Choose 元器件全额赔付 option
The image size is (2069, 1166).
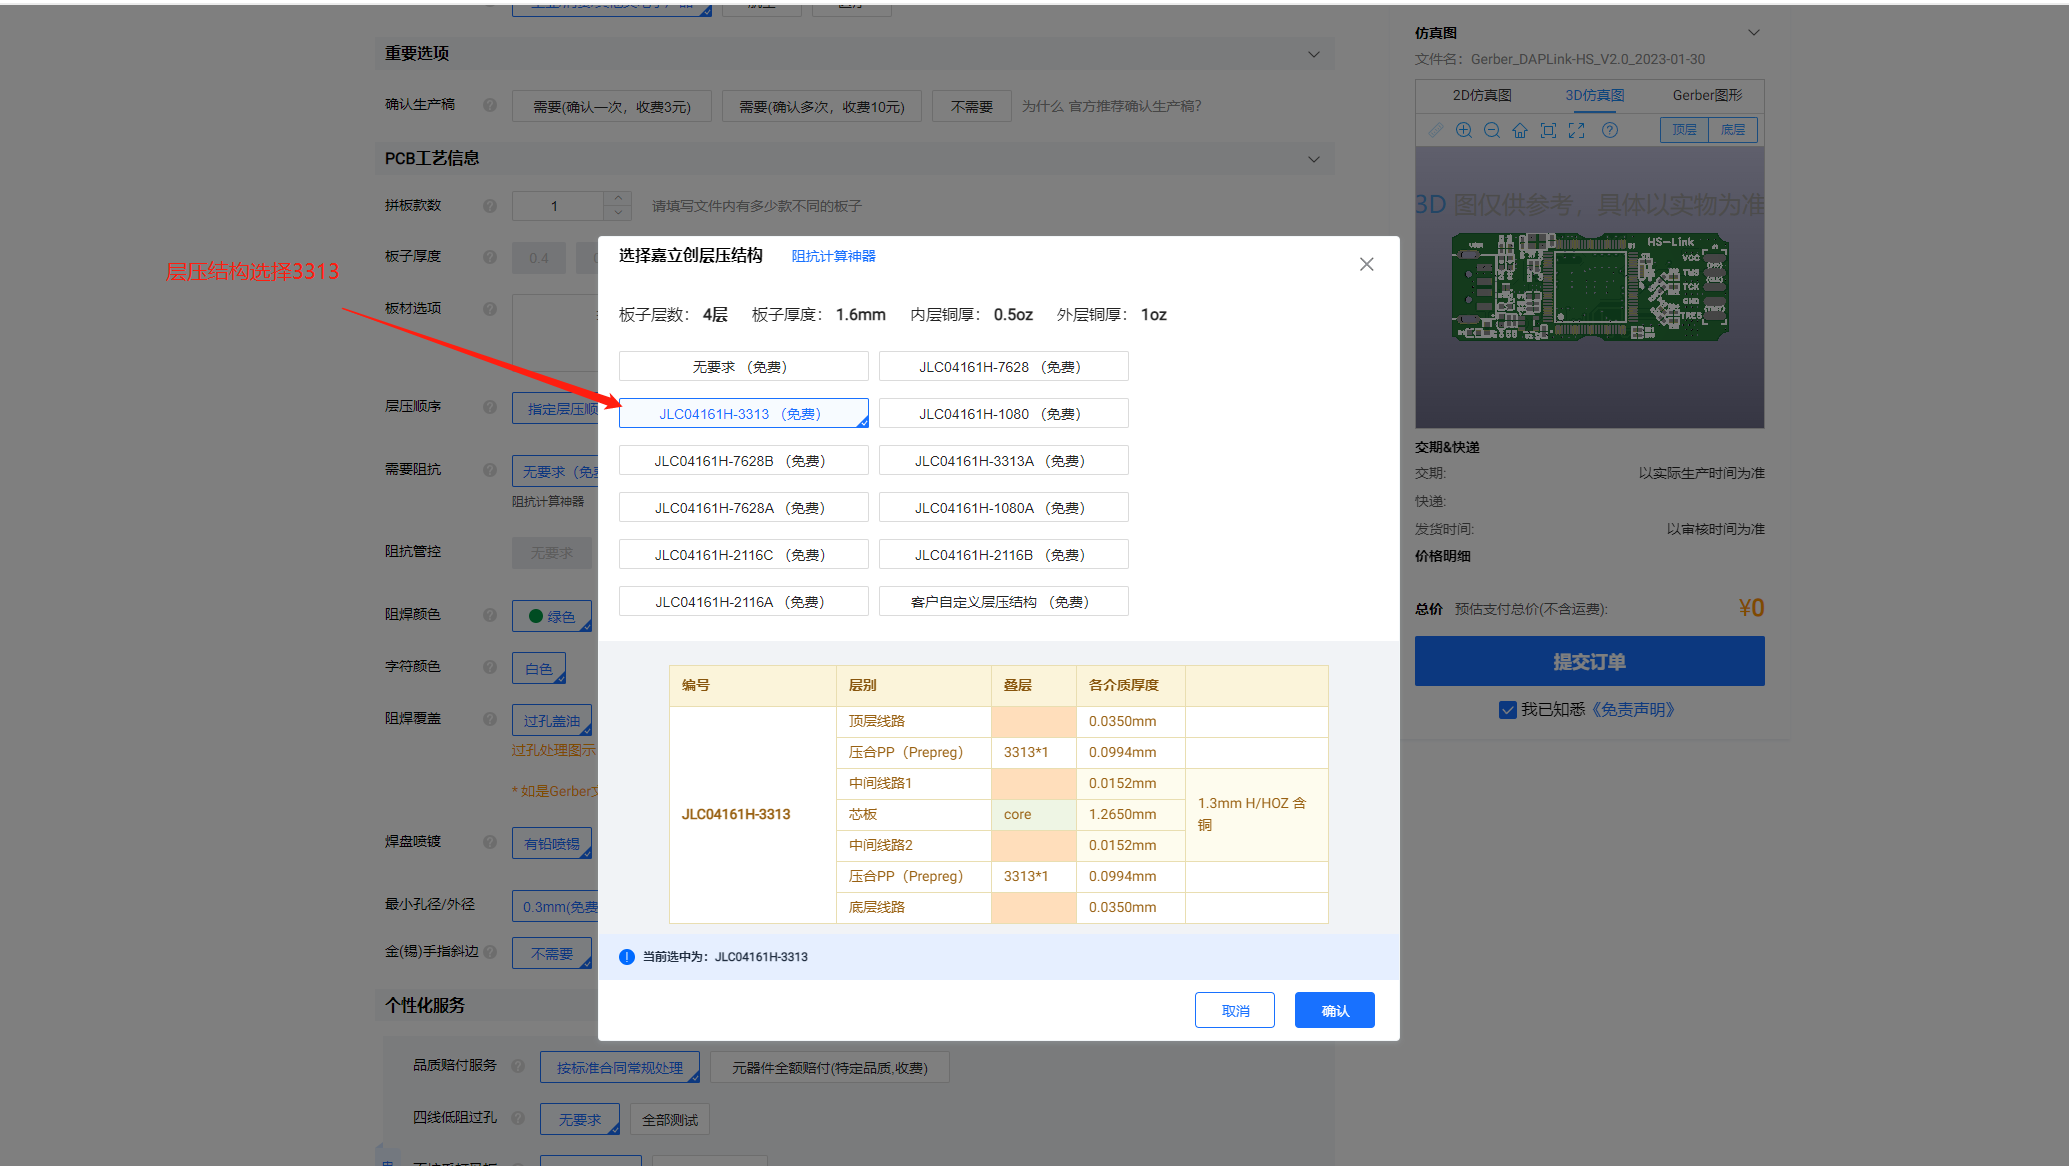click(829, 1067)
